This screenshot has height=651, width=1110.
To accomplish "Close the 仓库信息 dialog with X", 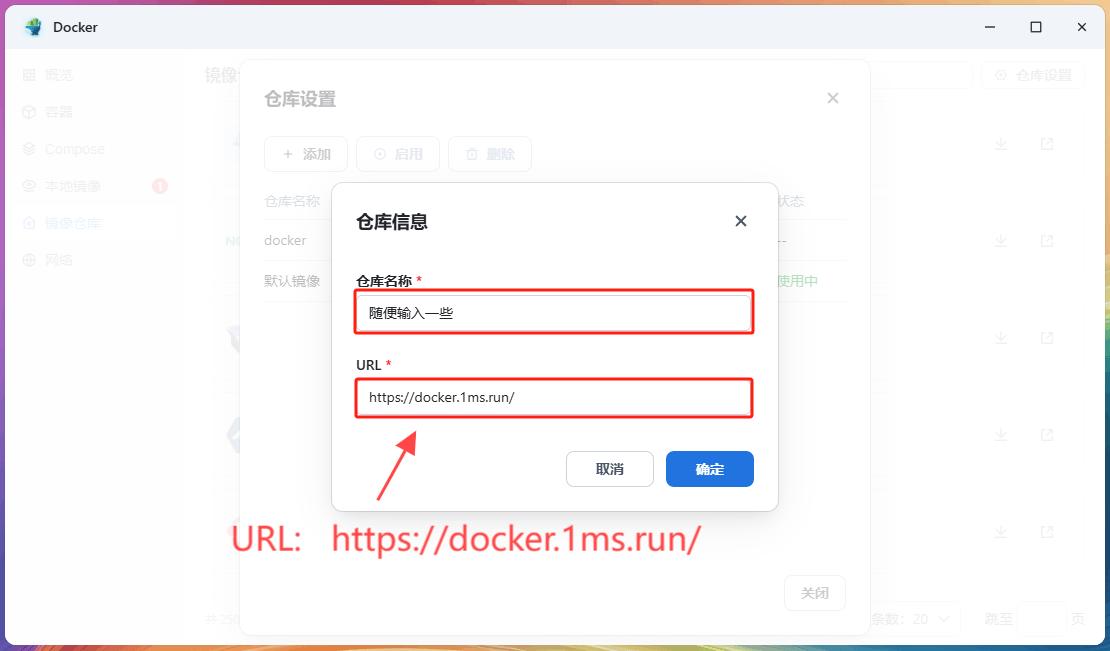I will 741,221.
